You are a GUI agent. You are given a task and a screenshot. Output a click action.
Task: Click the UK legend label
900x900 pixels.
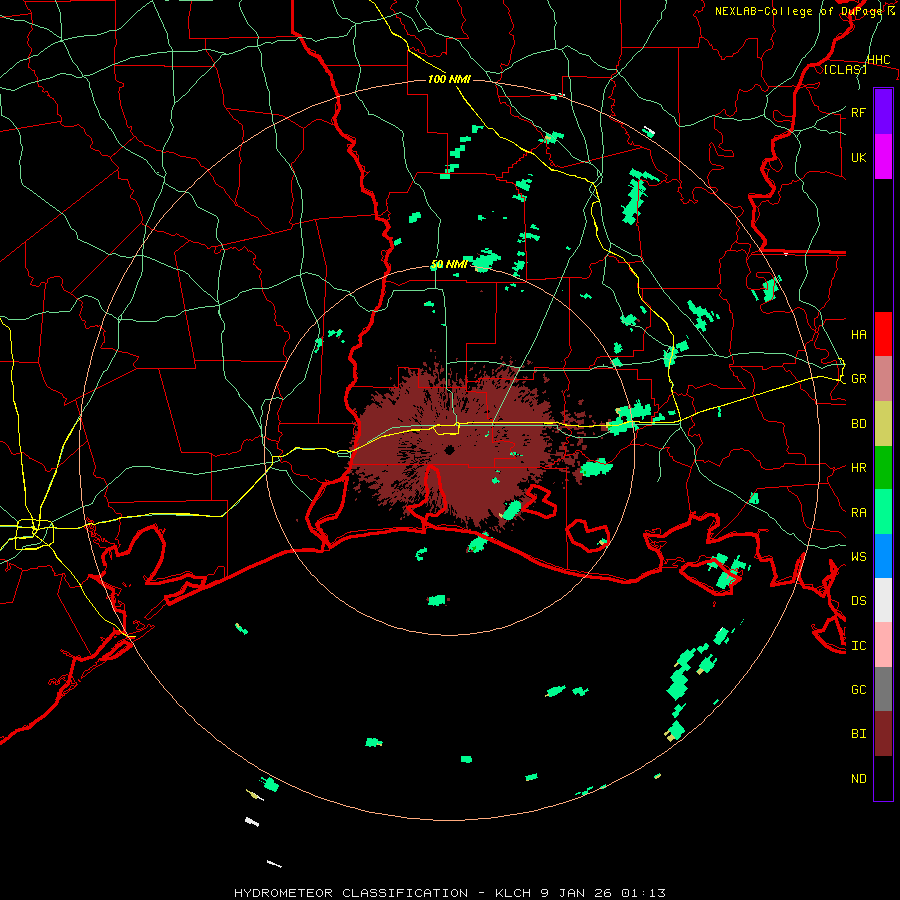tap(858, 158)
